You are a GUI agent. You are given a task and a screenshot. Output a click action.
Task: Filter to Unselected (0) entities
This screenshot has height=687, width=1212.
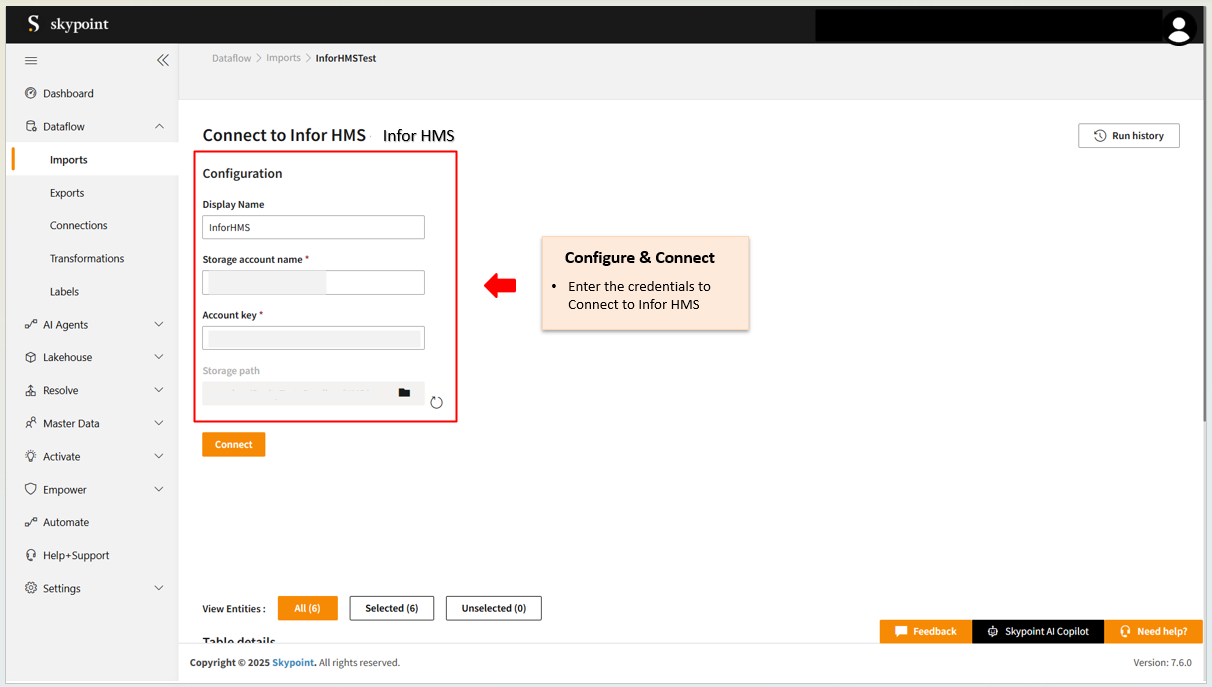click(493, 608)
